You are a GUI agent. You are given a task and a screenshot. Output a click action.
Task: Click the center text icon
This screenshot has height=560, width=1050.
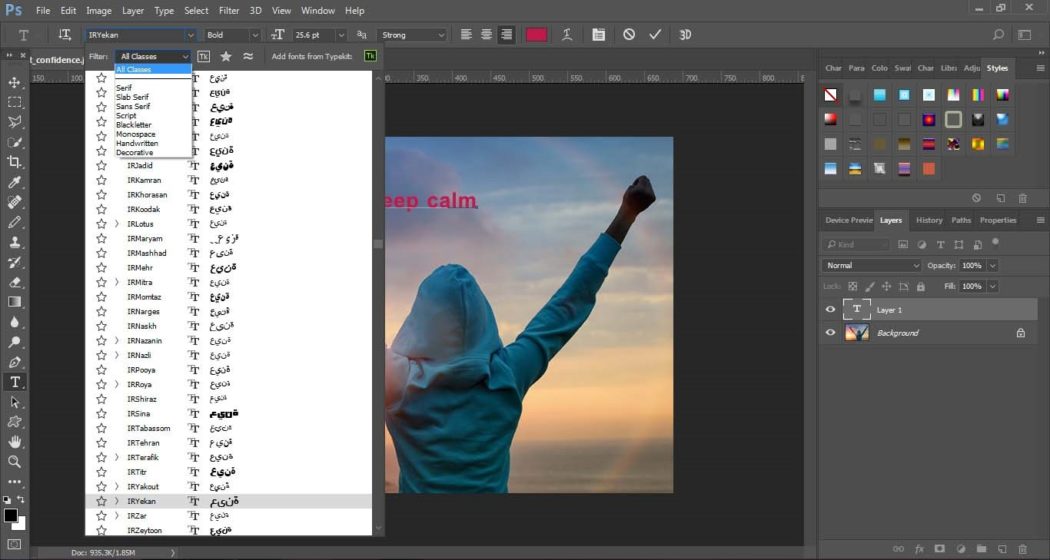tap(487, 35)
